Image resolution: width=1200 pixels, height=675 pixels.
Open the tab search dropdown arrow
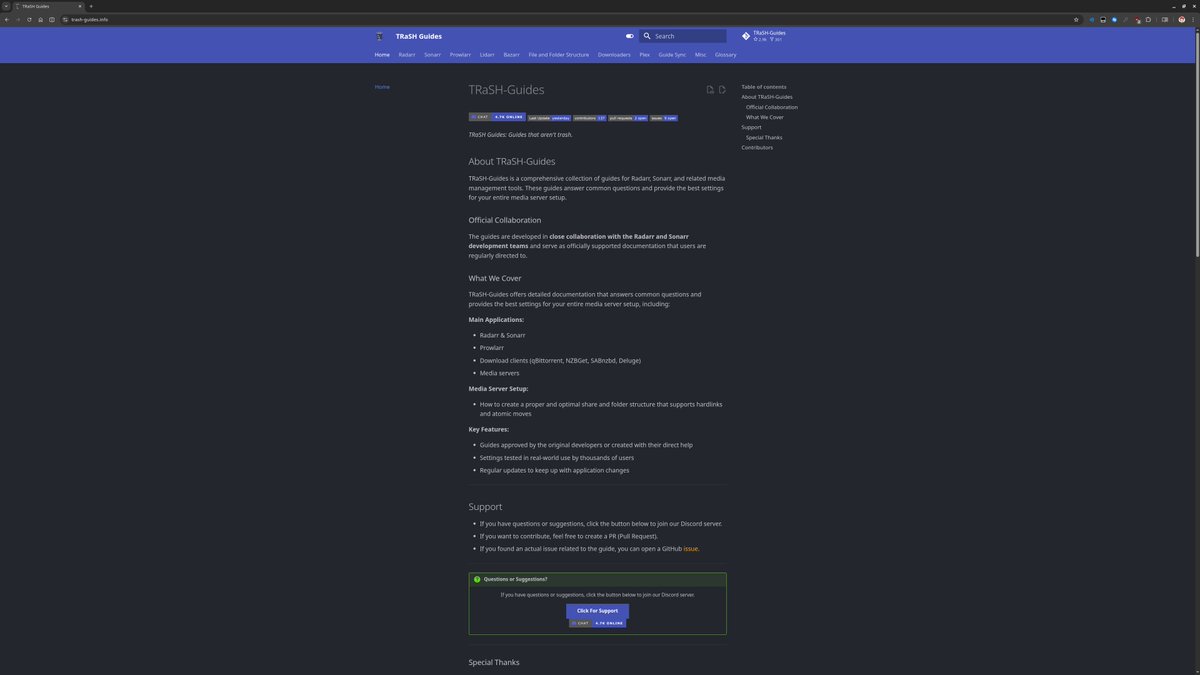coord(5,6)
